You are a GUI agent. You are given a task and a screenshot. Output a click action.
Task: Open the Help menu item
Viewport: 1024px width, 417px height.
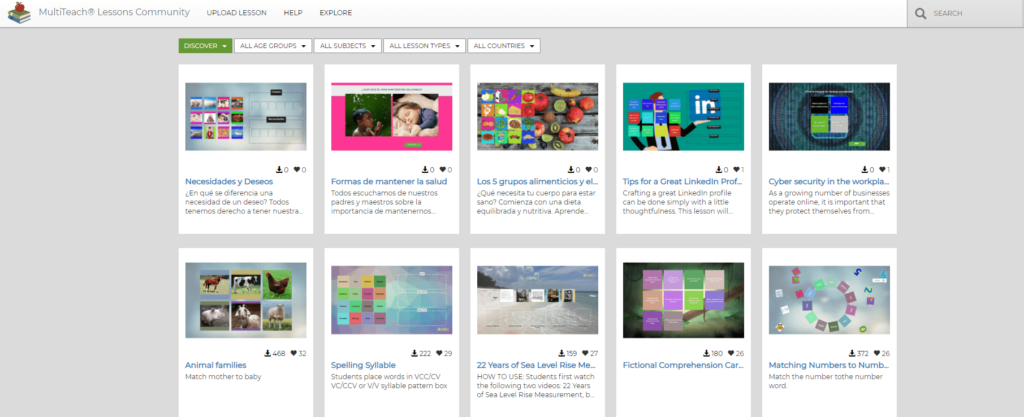pos(293,13)
